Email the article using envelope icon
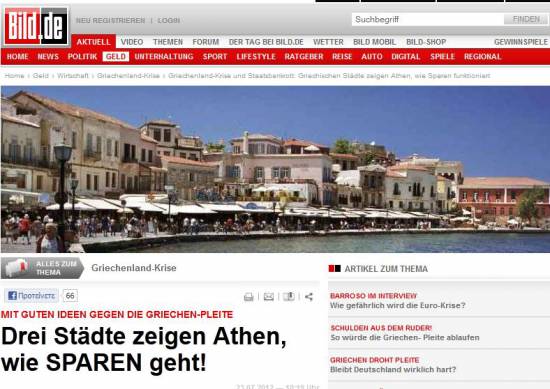 [x=269, y=297]
